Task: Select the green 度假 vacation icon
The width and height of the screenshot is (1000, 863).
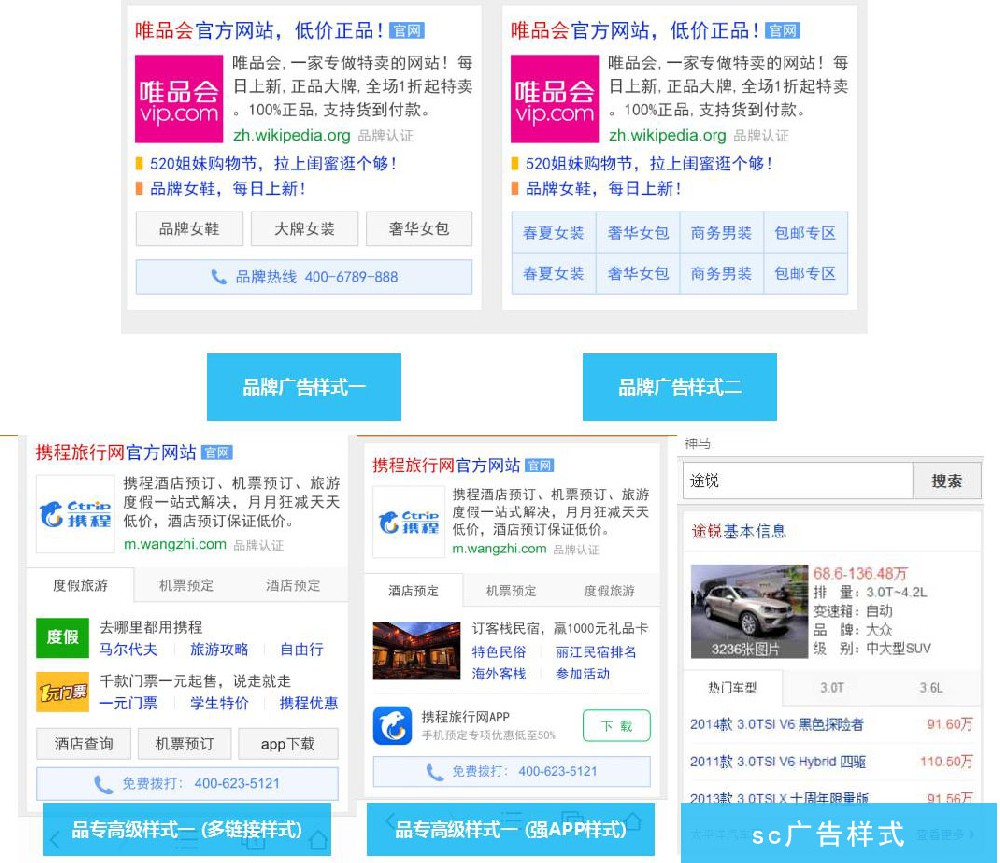Action: (x=62, y=637)
